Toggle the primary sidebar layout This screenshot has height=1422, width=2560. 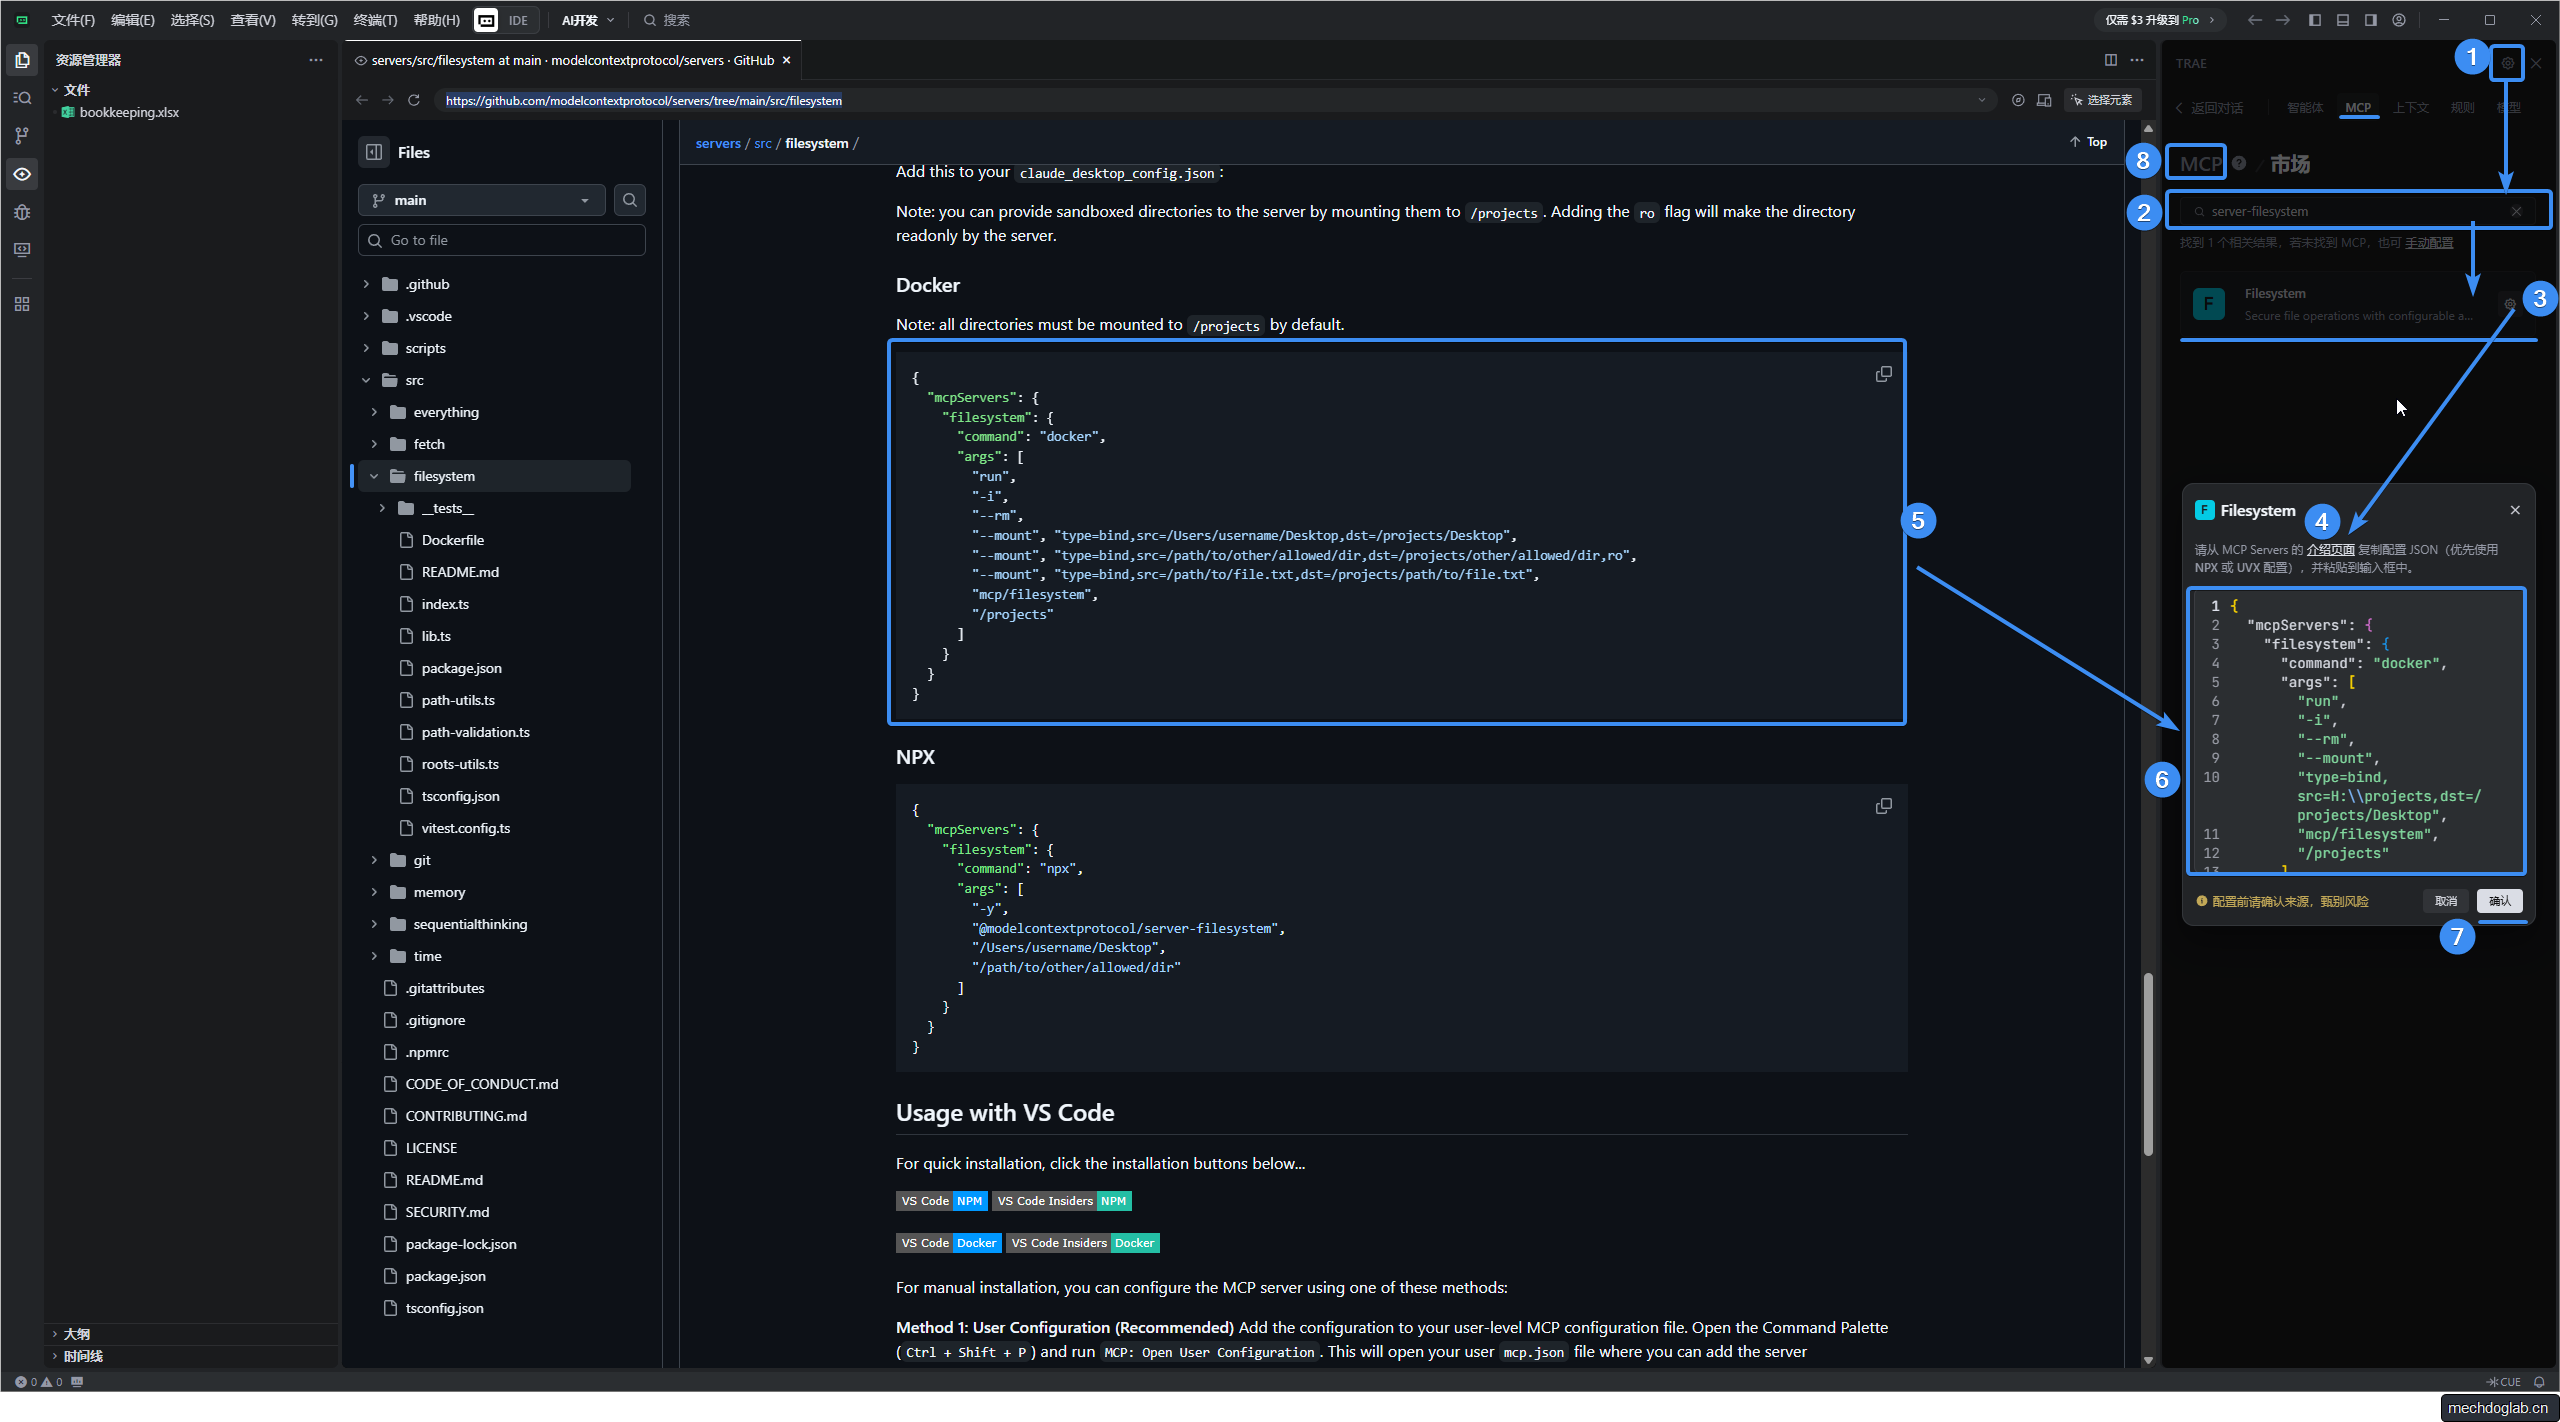pyautogui.click(x=2314, y=20)
